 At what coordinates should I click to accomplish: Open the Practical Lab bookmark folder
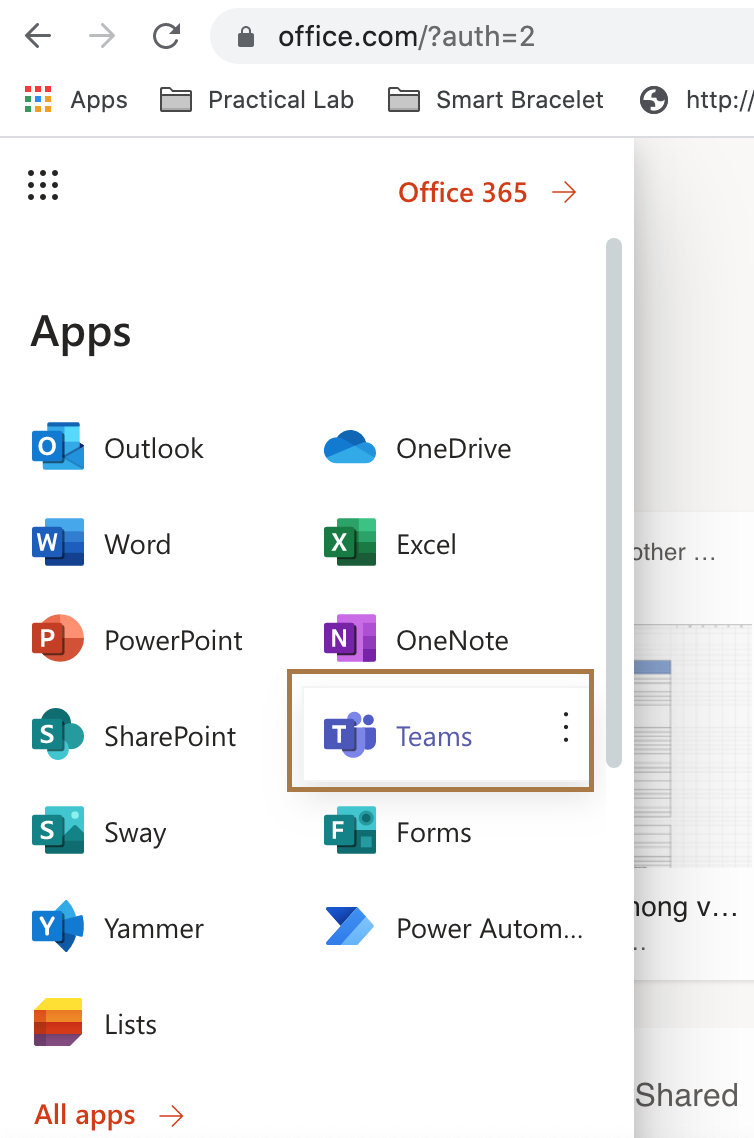pos(257,100)
